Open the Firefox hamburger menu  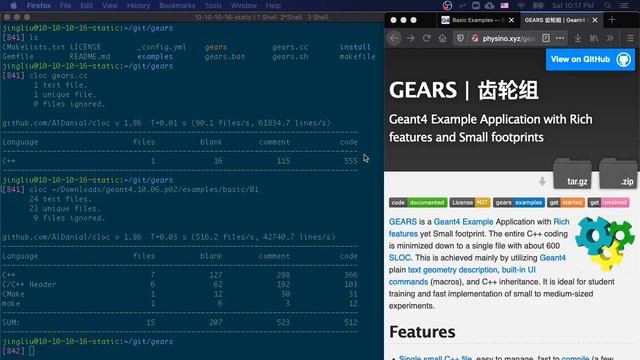click(630, 38)
